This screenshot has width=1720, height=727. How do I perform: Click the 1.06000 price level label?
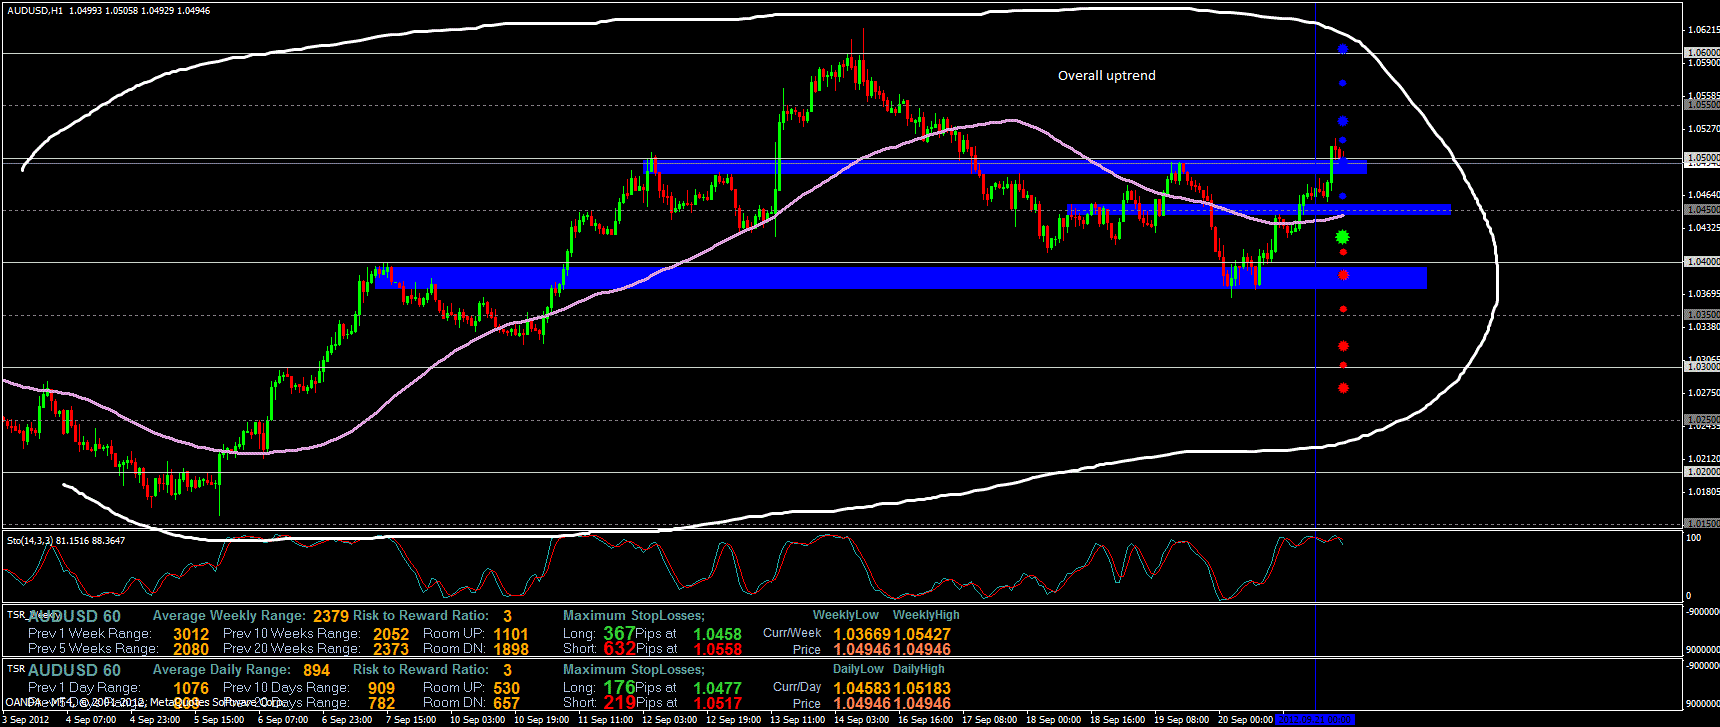[1702, 53]
